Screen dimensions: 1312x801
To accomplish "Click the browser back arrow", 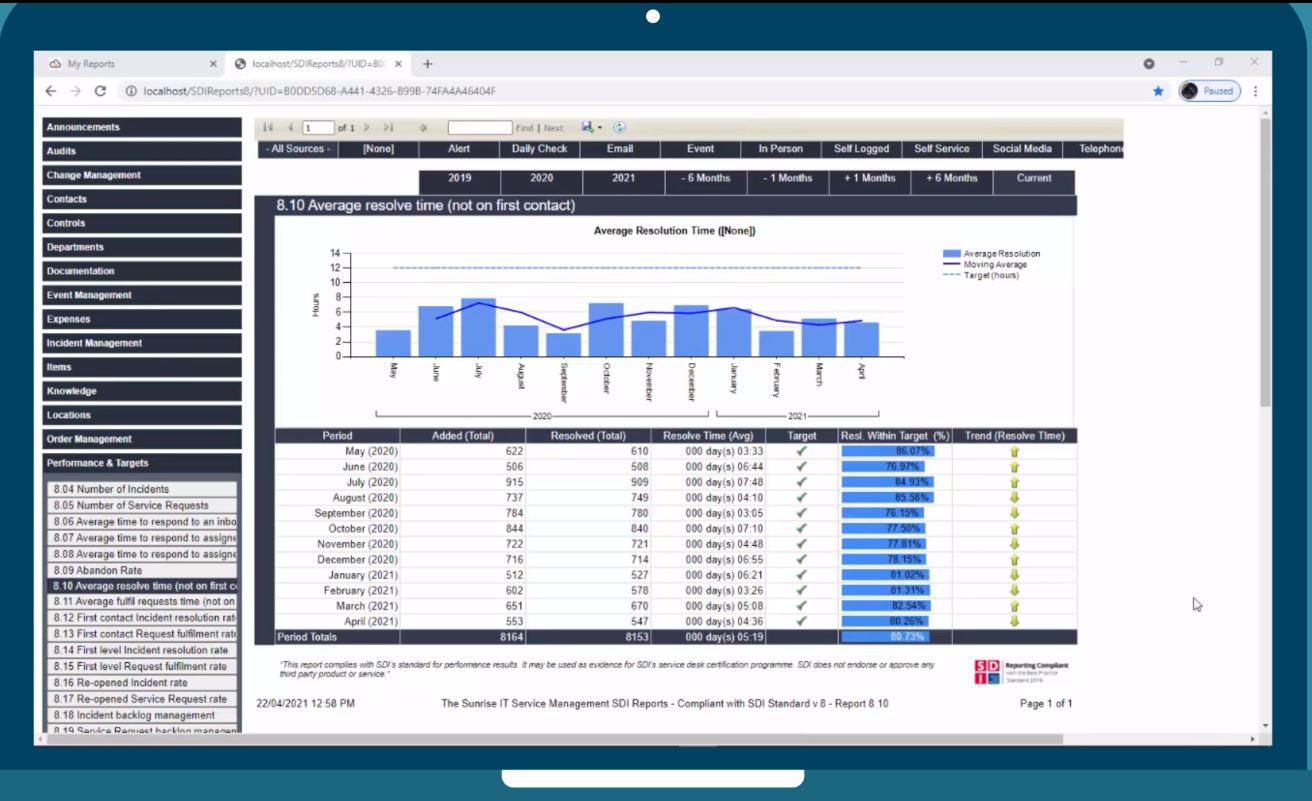I will coord(51,91).
